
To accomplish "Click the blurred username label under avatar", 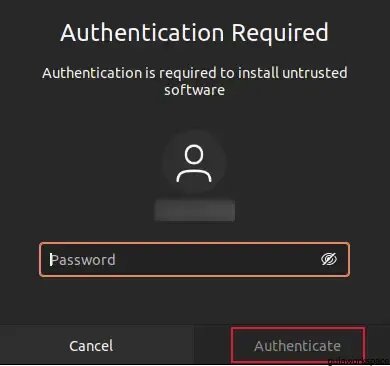I will [x=195, y=210].
